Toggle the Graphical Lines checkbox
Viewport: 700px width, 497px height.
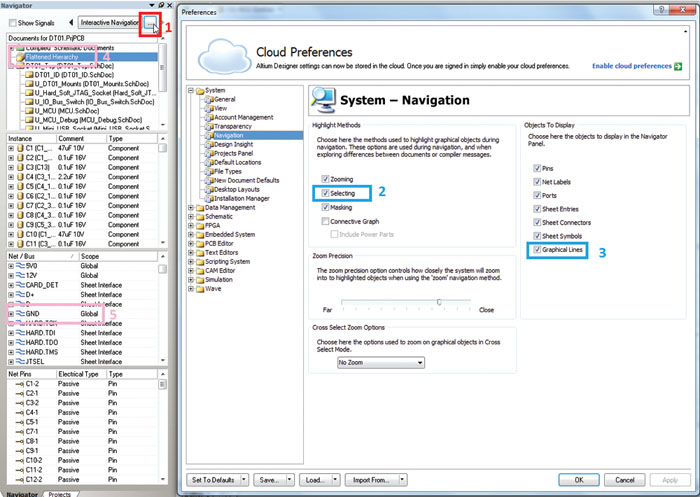(x=537, y=250)
